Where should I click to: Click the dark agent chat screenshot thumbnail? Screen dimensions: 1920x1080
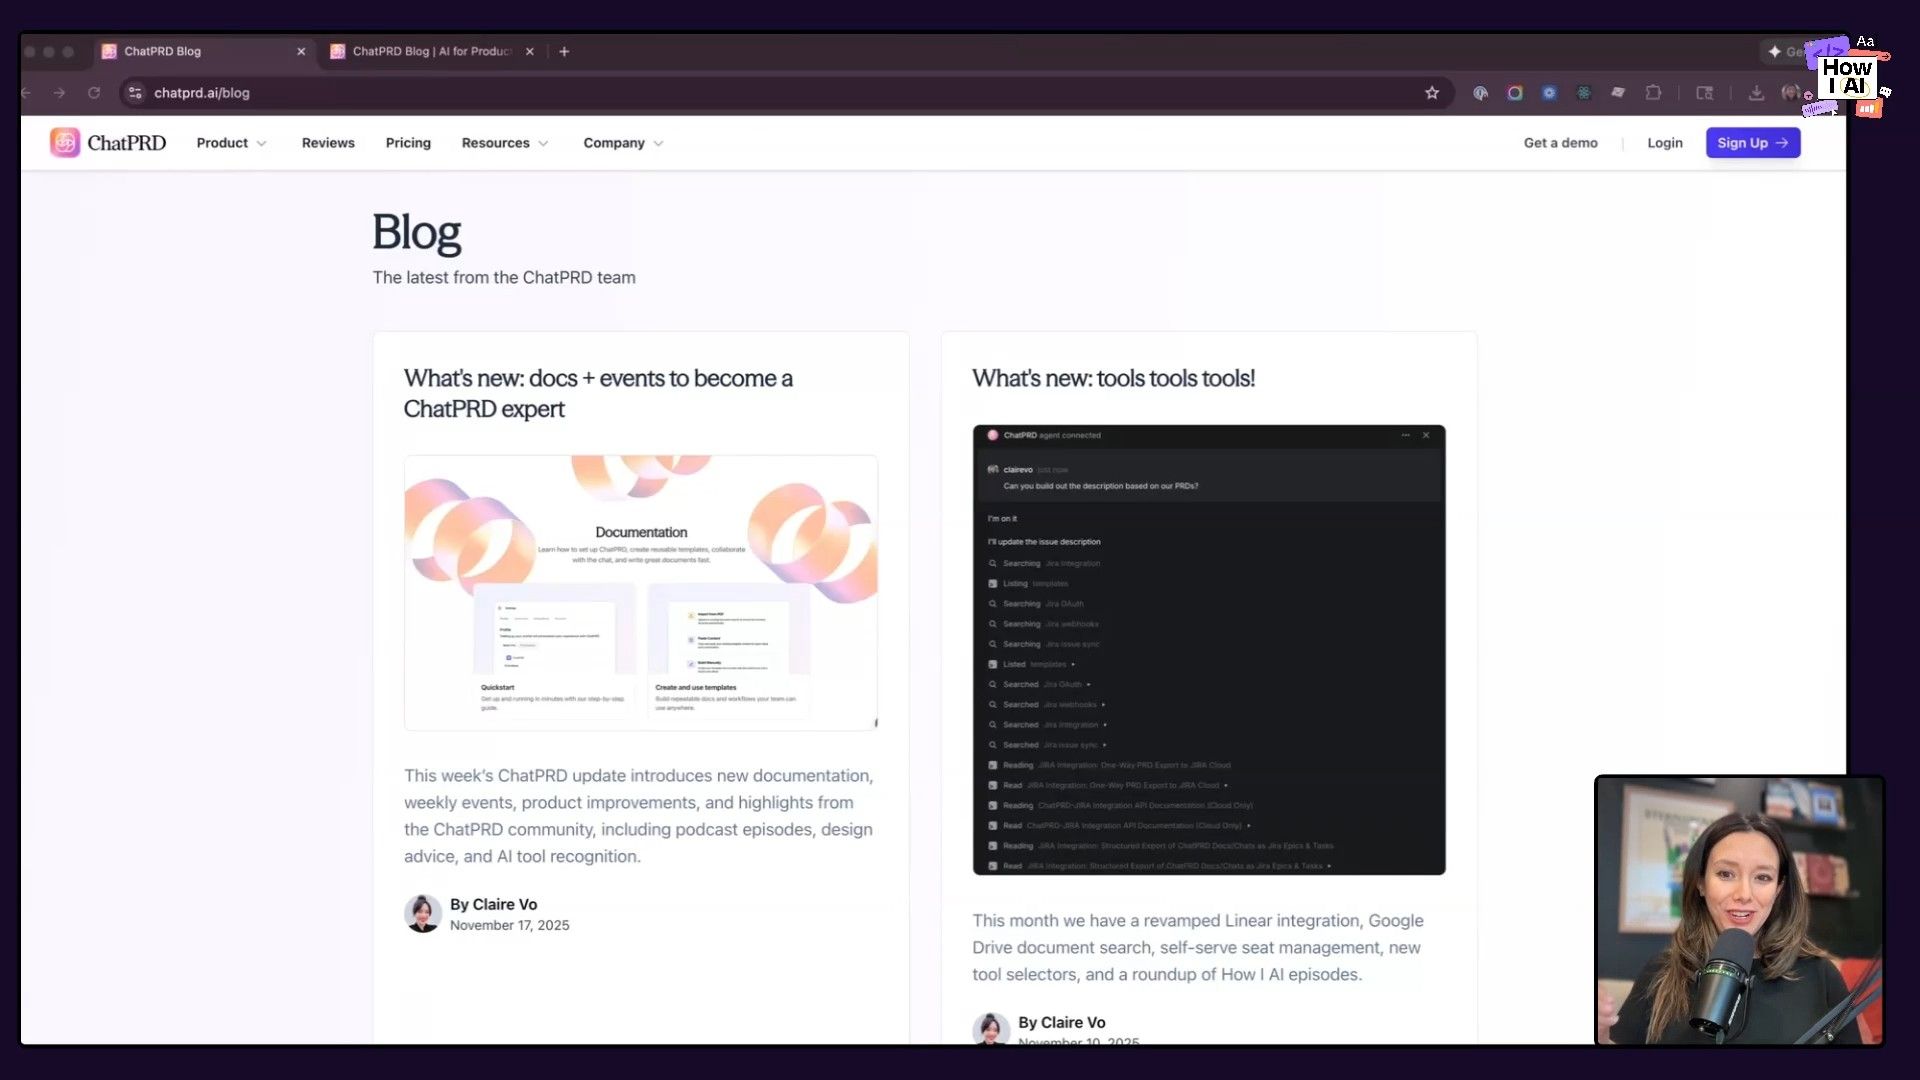coord(1209,650)
